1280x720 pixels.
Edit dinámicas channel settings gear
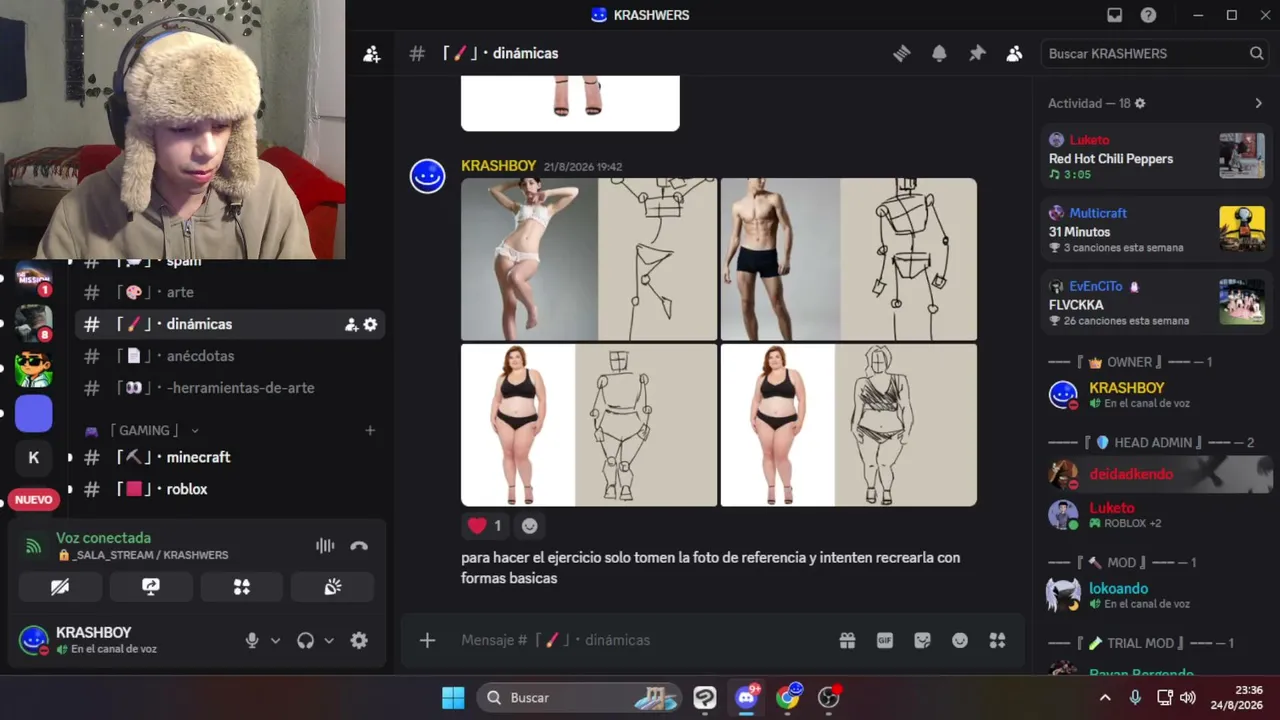[370, 324]
